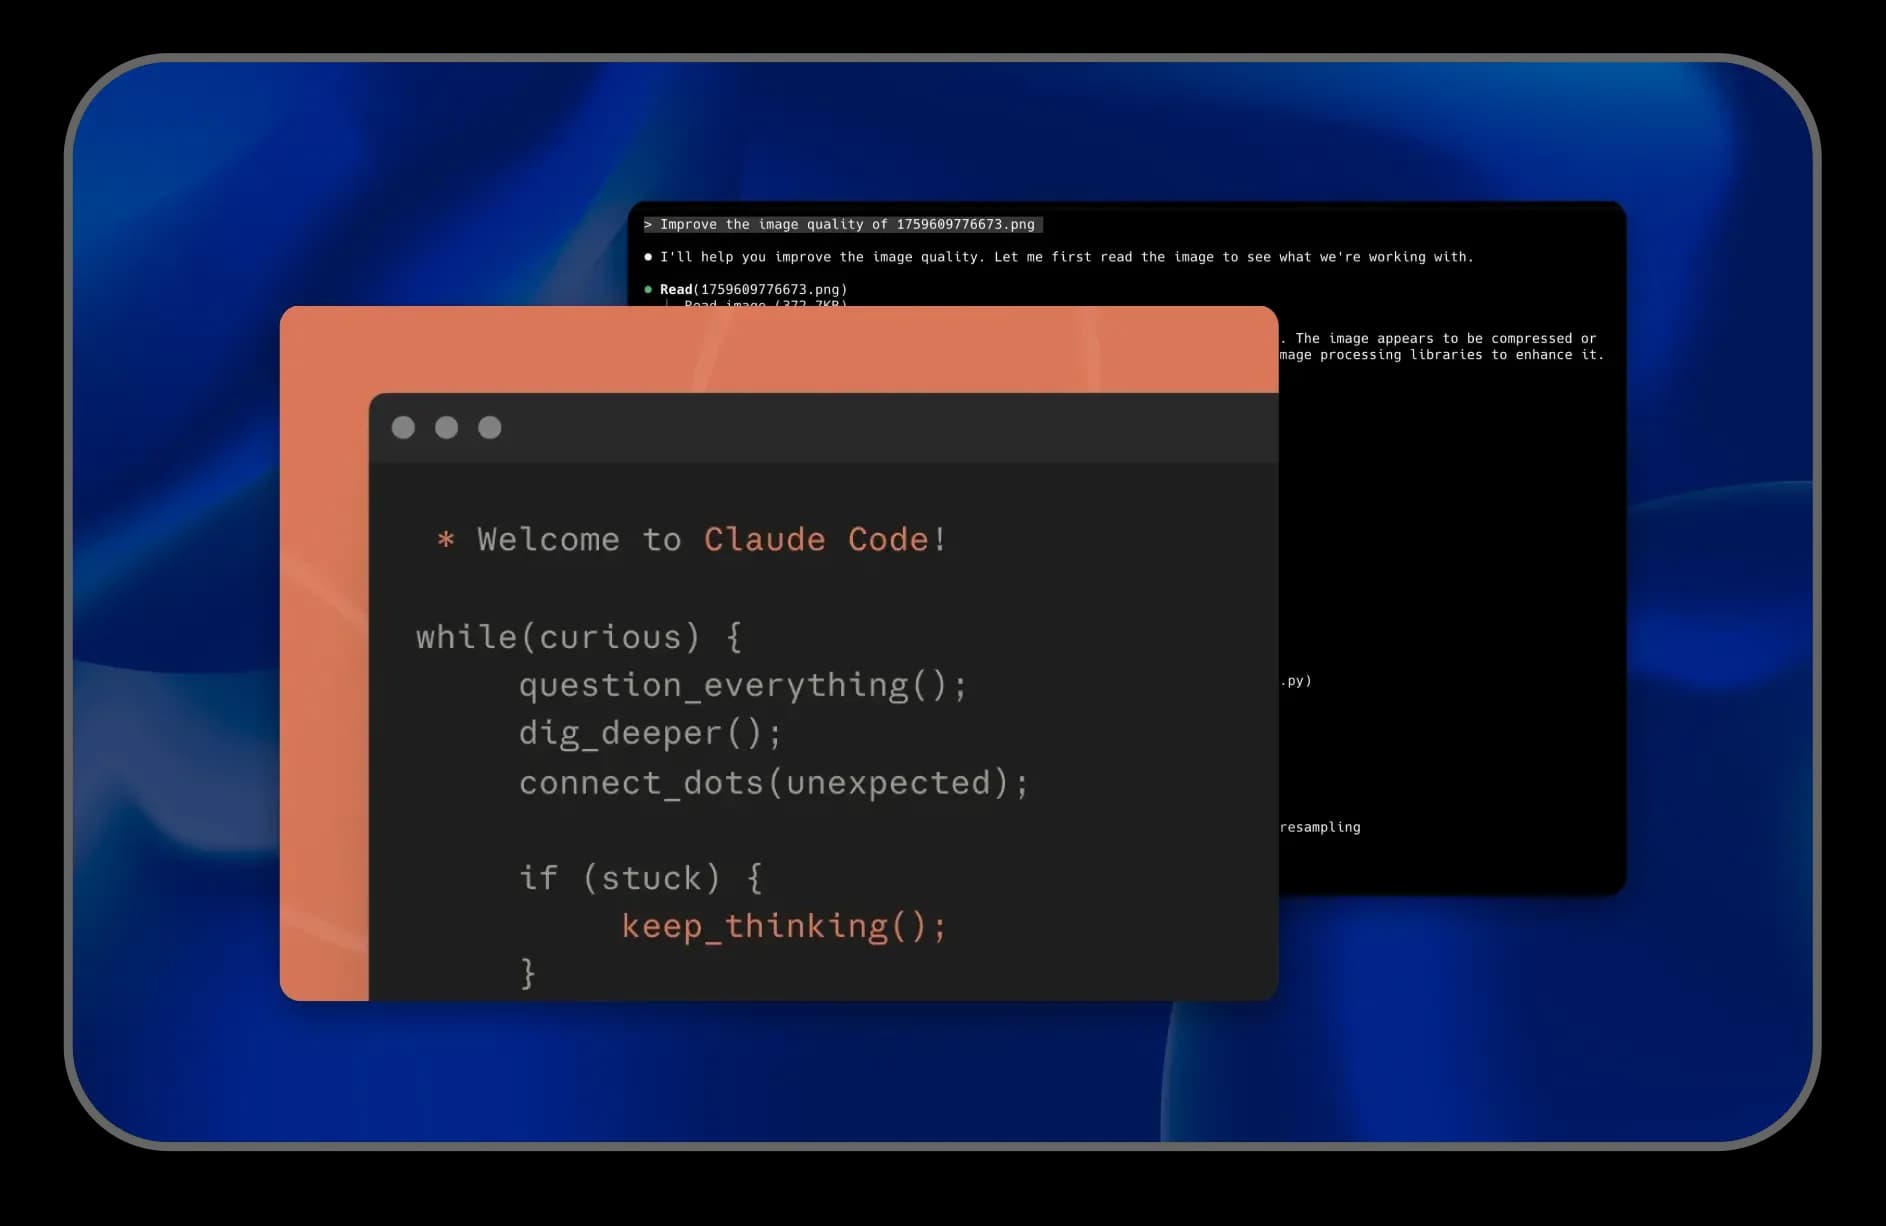Click the green dot beside Read
Image resolution: width=1886 pixels, height=1226 pixels.
[648, 289]
